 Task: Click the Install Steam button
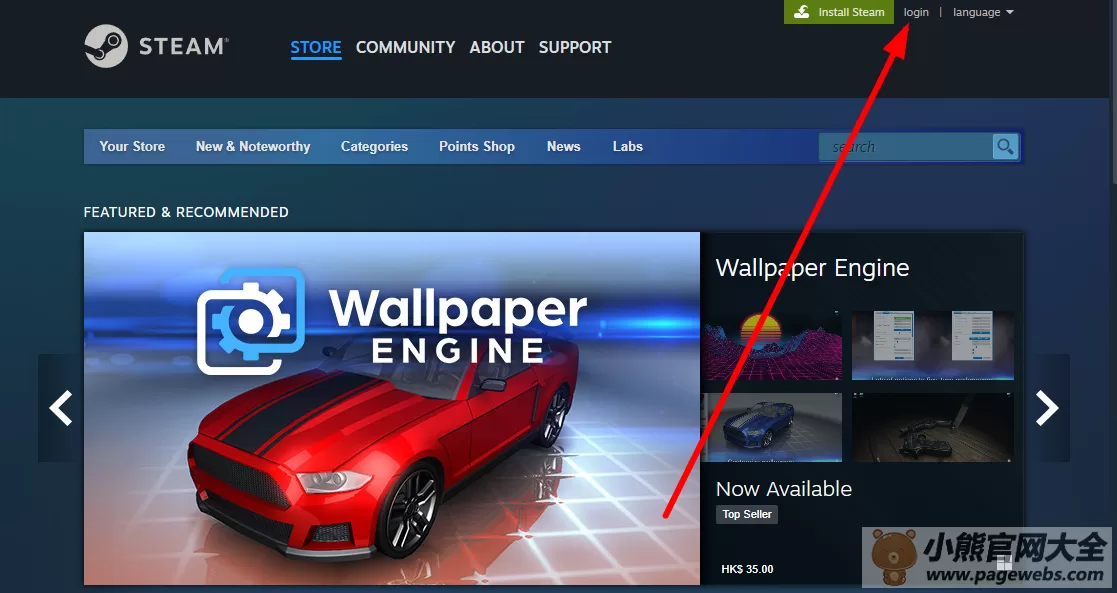click(x=839, y=12)
